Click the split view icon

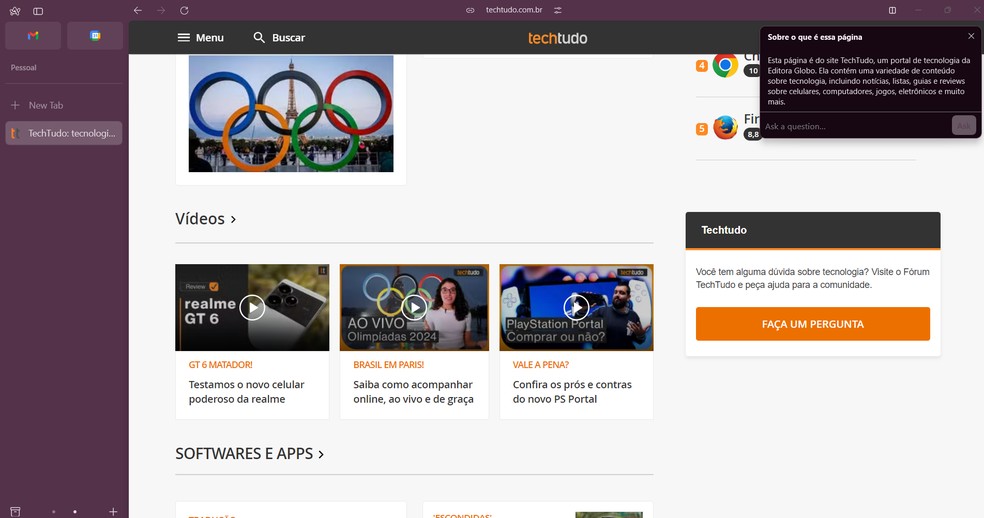click(x=892, y=10)
